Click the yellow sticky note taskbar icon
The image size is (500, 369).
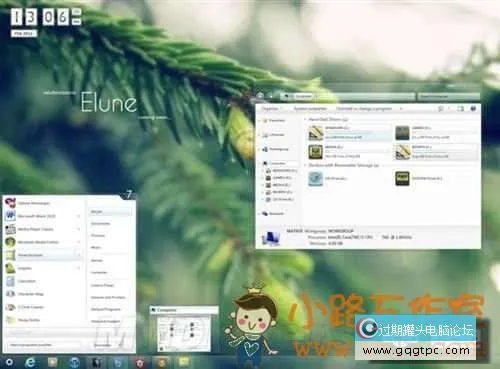click(184, 362)
